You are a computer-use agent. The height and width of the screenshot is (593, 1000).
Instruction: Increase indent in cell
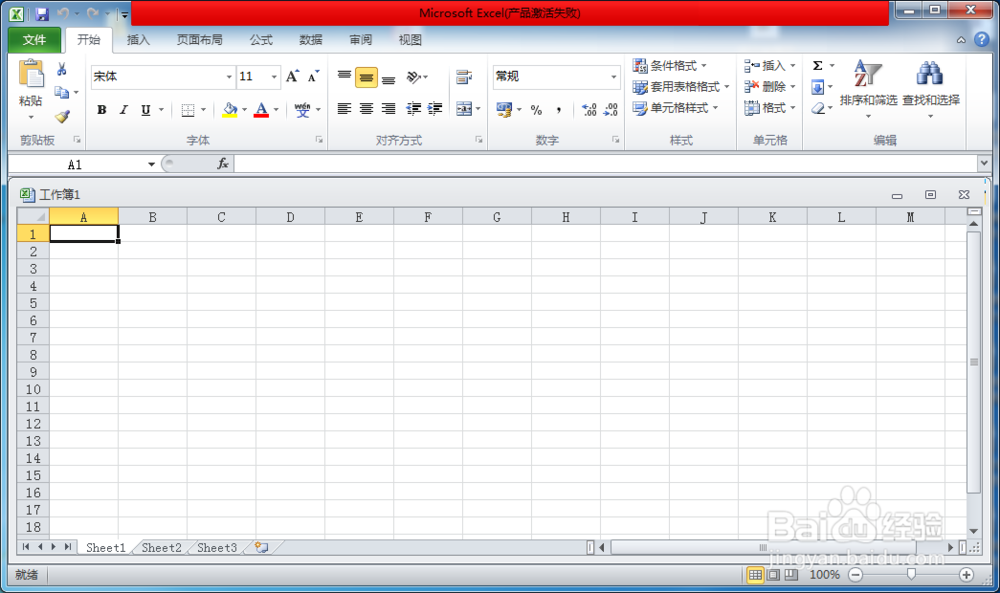pos(435,109)
